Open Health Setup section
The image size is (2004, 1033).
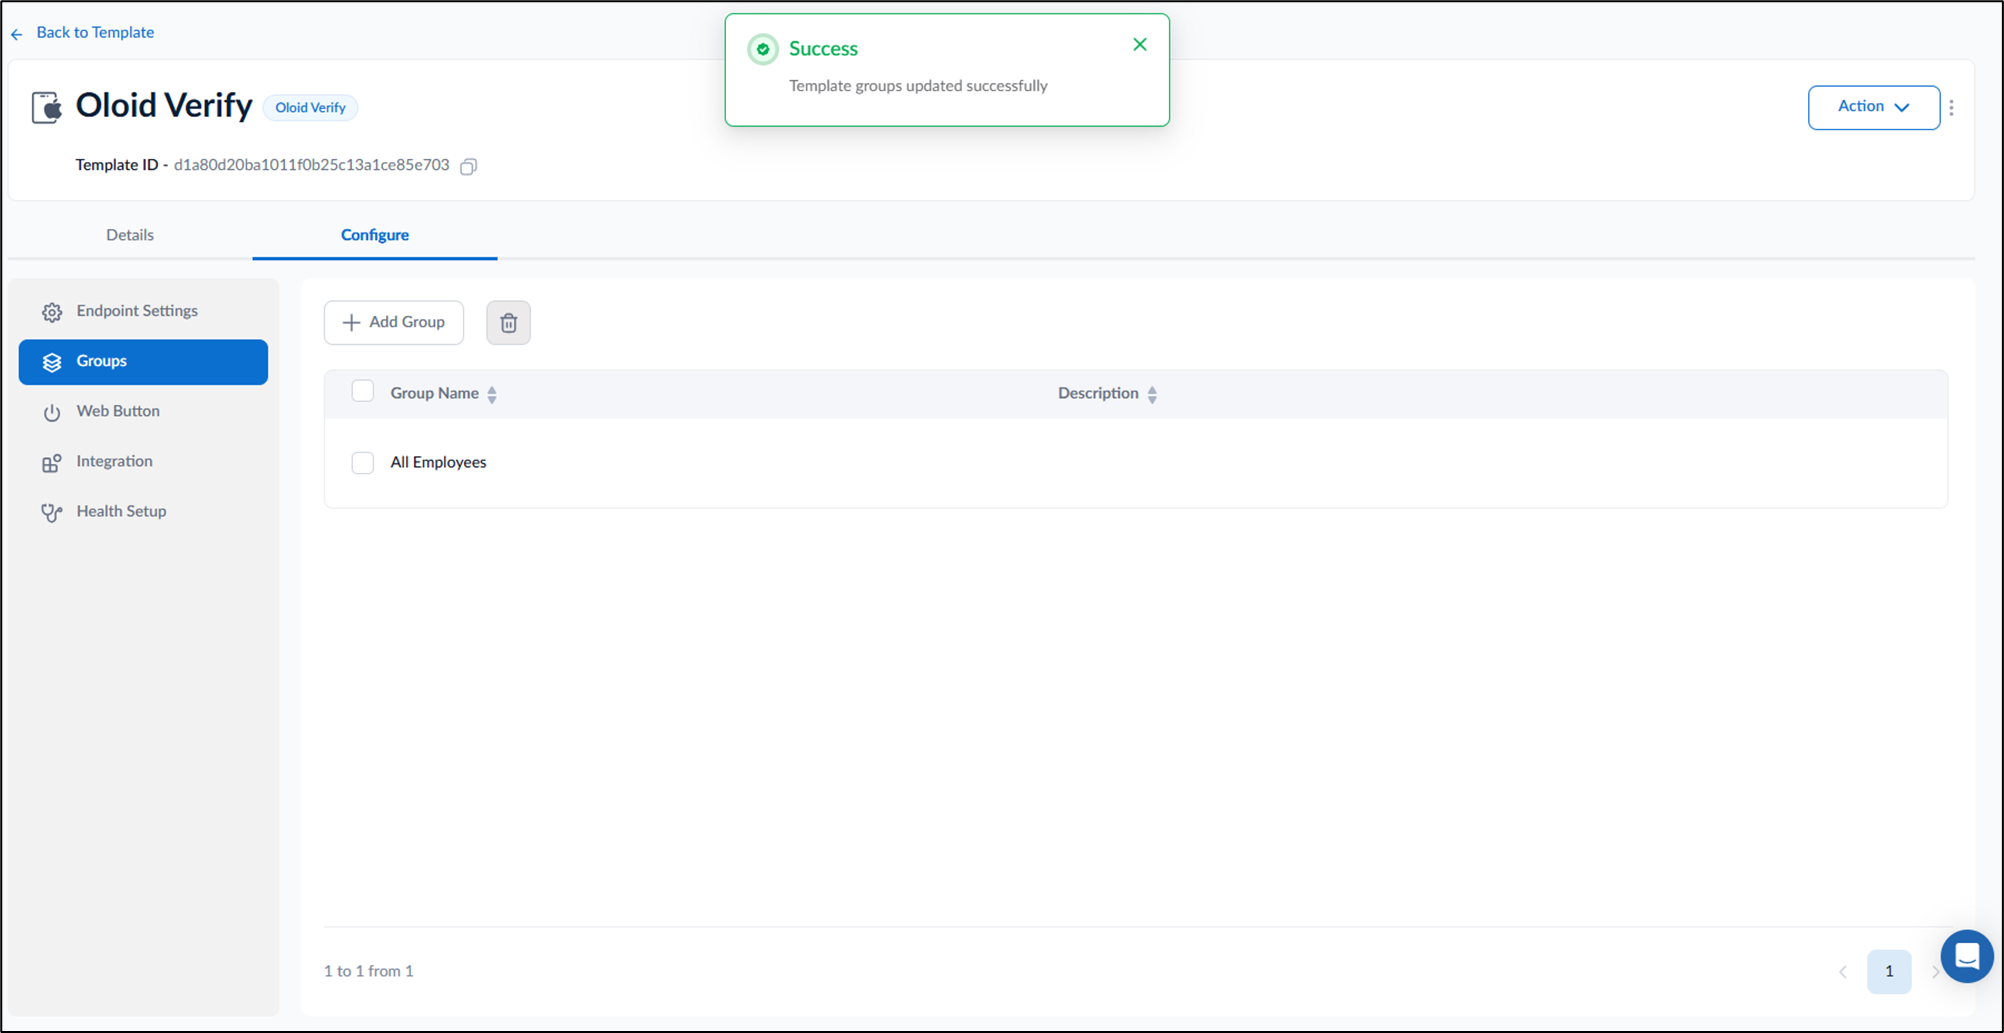click(x=143, y=512)
